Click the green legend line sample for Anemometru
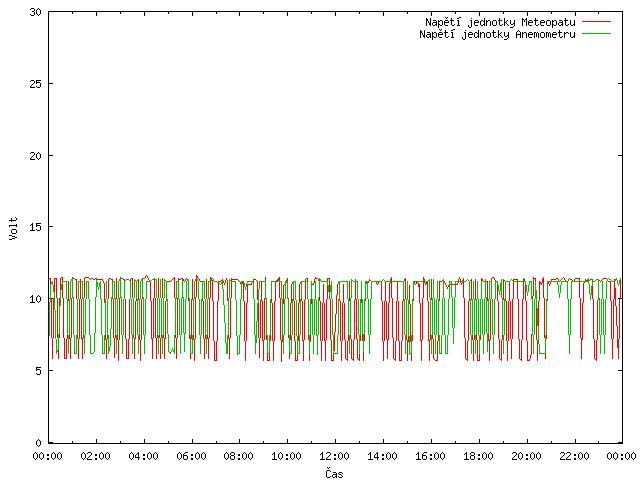 [596, 34]
